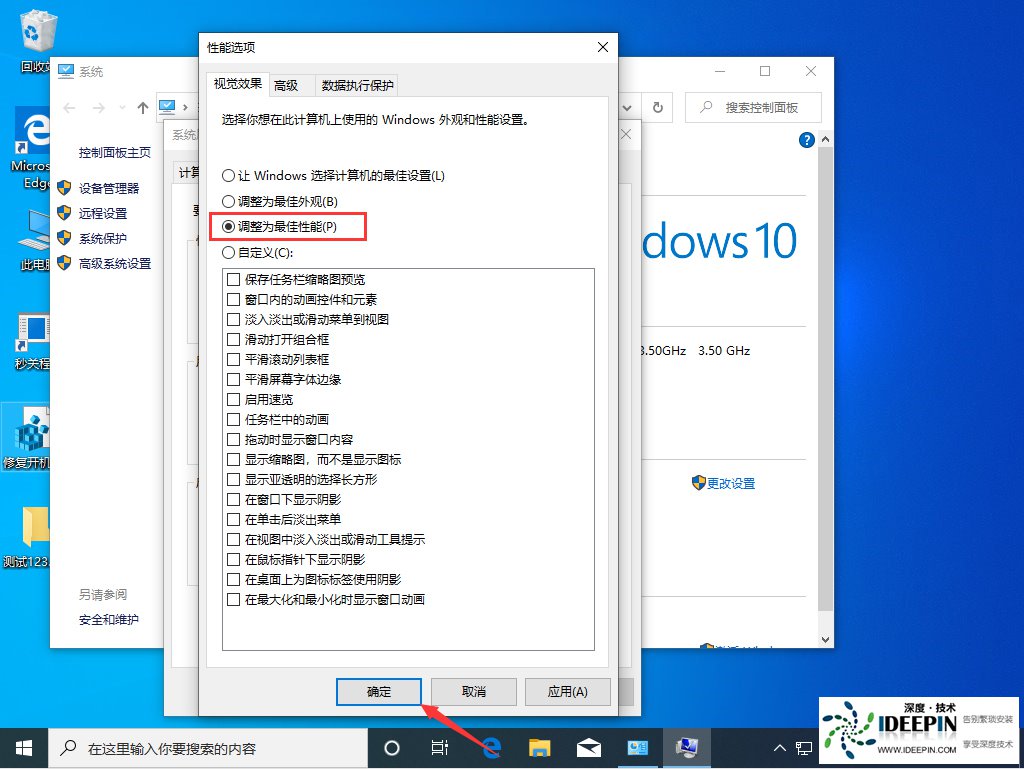
Task: Open 控制面板主页 link
Action: (115, 153)
